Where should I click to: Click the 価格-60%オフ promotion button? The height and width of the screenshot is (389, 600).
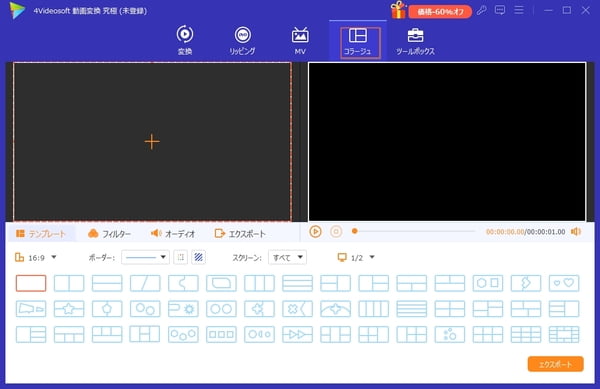440,11
